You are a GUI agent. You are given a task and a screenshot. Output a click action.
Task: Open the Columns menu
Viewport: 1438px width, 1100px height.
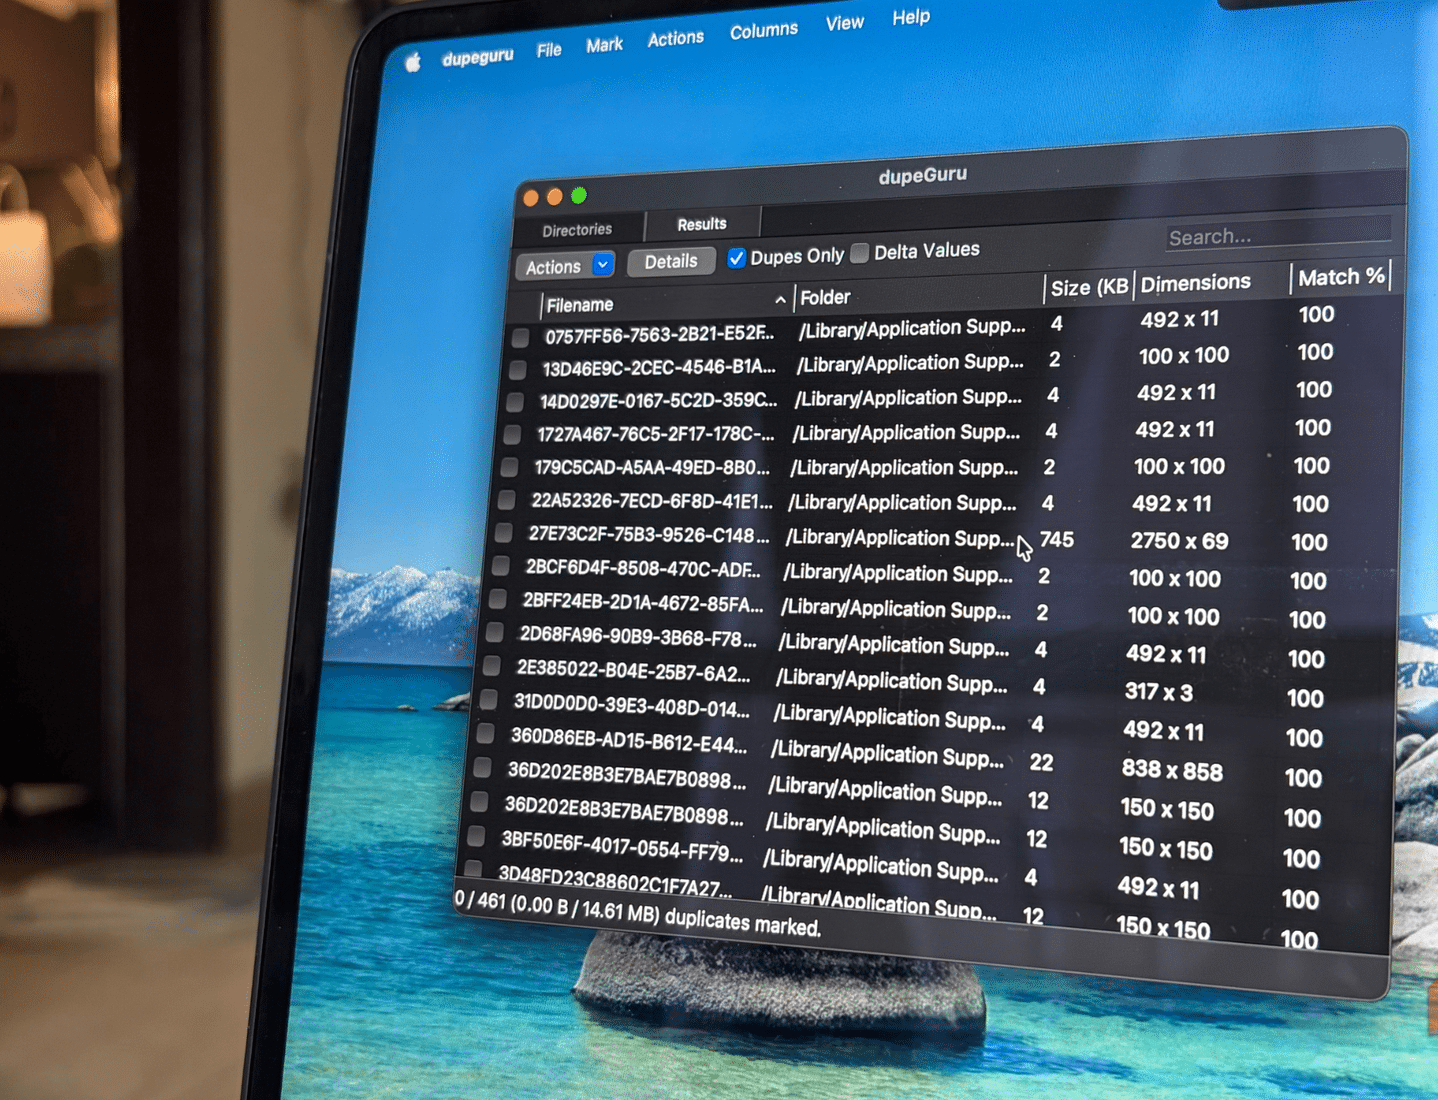pos(763,30)
